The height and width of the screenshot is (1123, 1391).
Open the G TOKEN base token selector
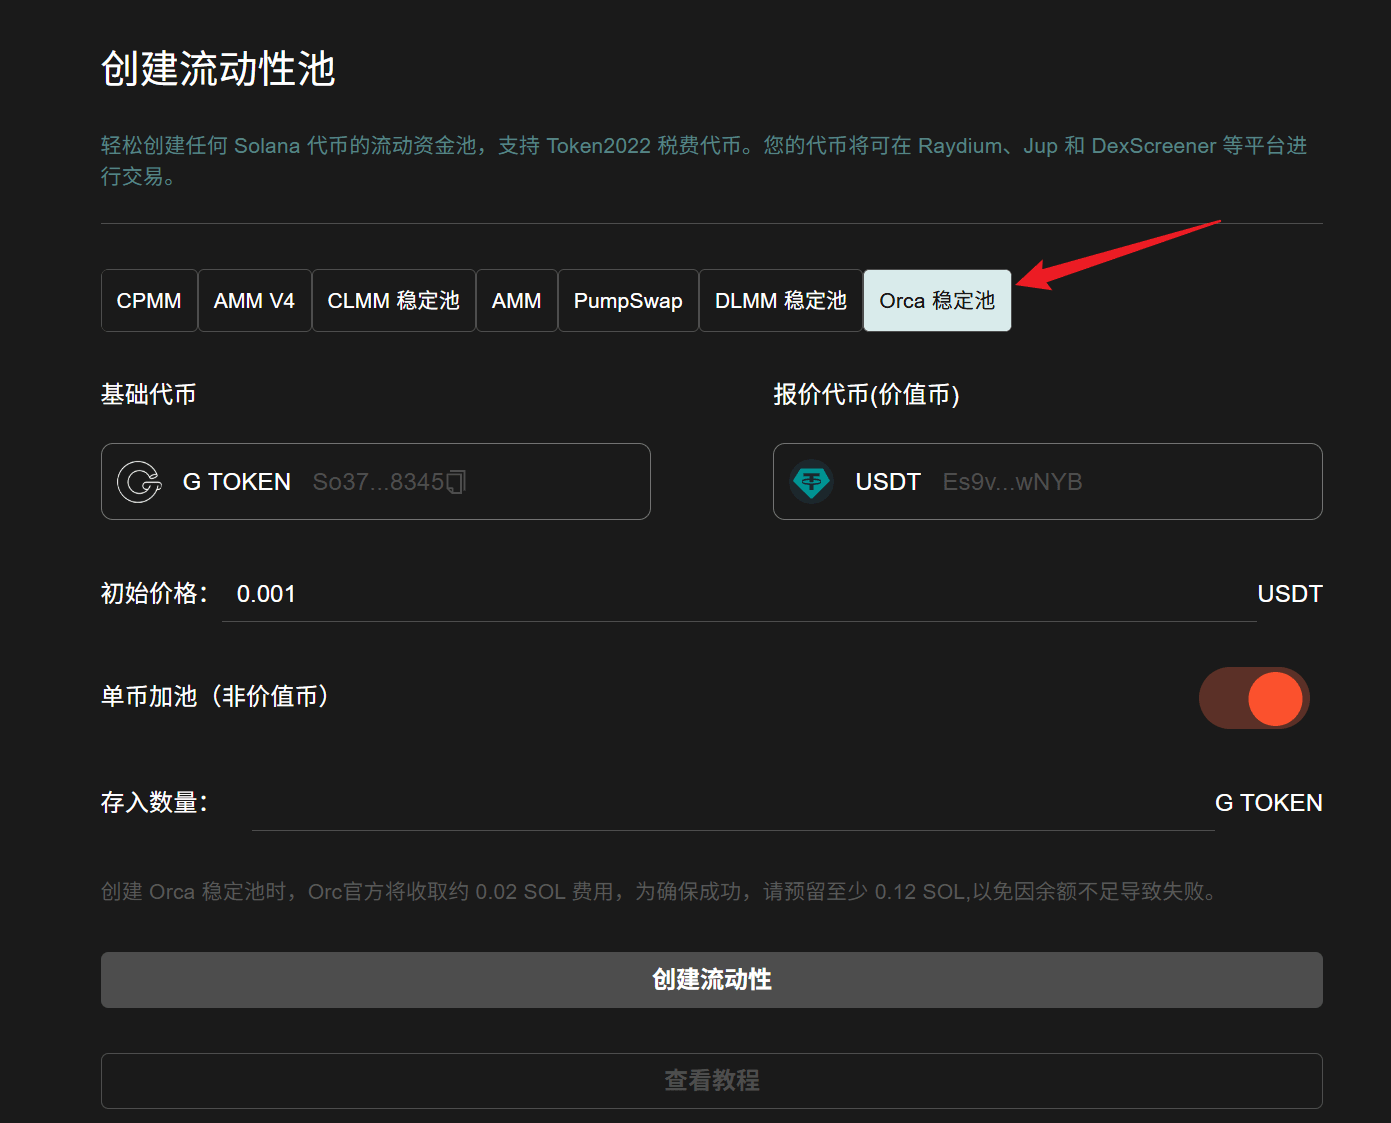(376, 482)
